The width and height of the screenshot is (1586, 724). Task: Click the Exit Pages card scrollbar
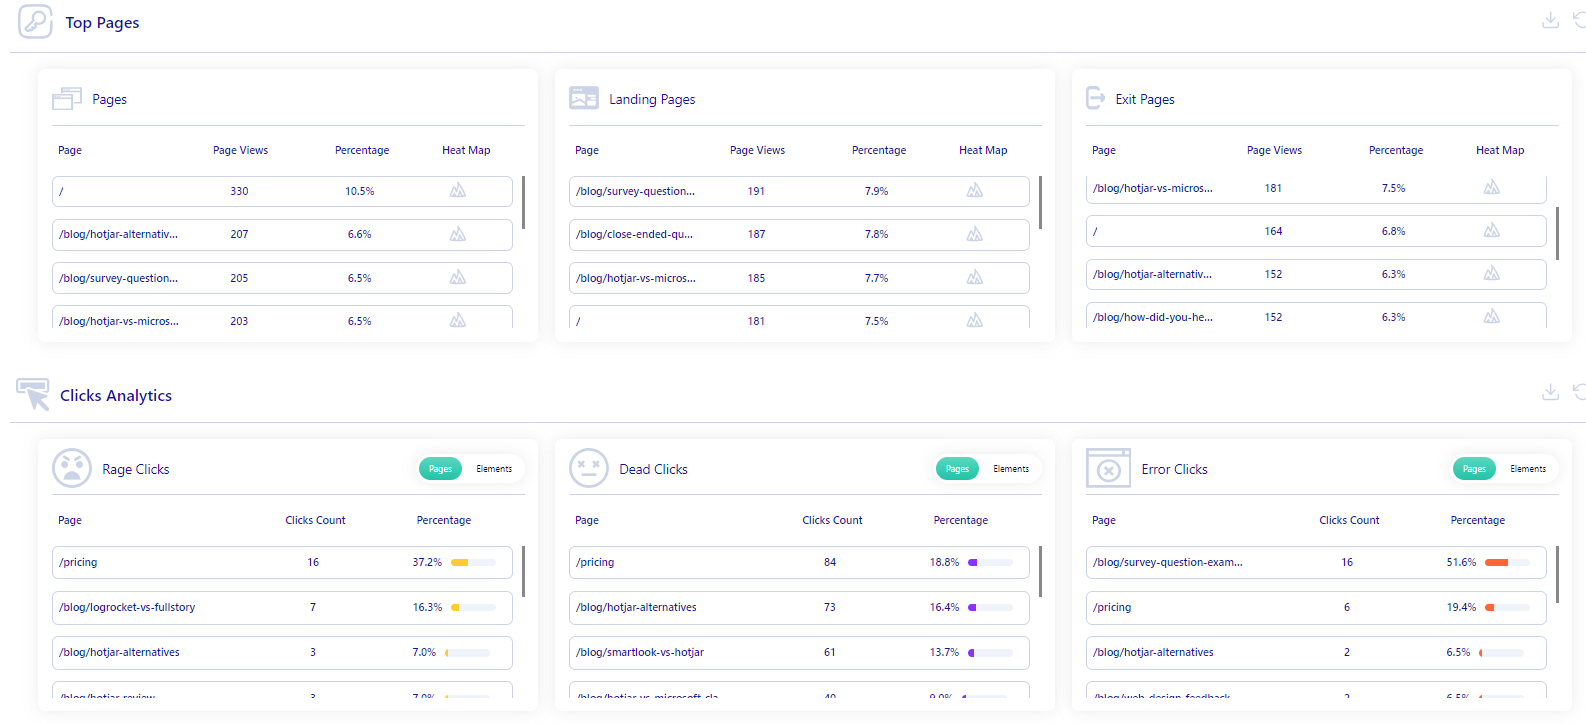pos(1557,233)
